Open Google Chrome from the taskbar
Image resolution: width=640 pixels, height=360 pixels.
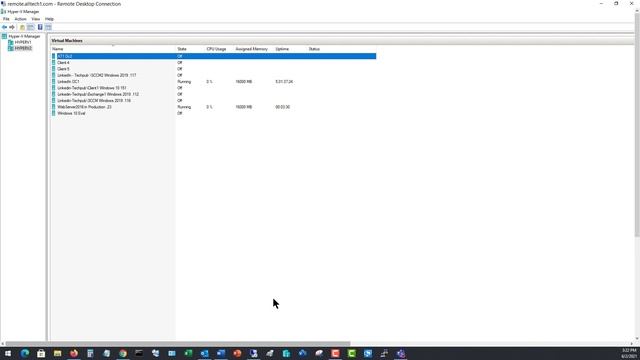tap(123, 353)
